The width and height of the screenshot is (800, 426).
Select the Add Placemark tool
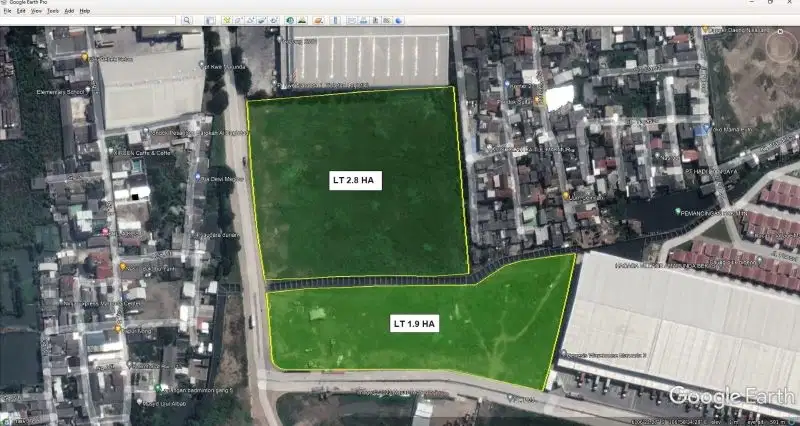(x=227, y=20)
